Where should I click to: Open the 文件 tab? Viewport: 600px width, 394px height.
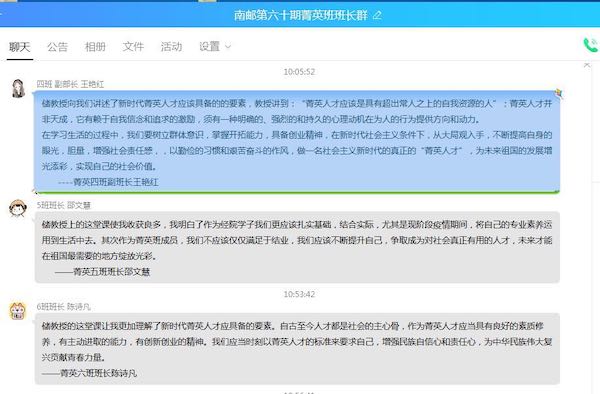click(133, 47)
